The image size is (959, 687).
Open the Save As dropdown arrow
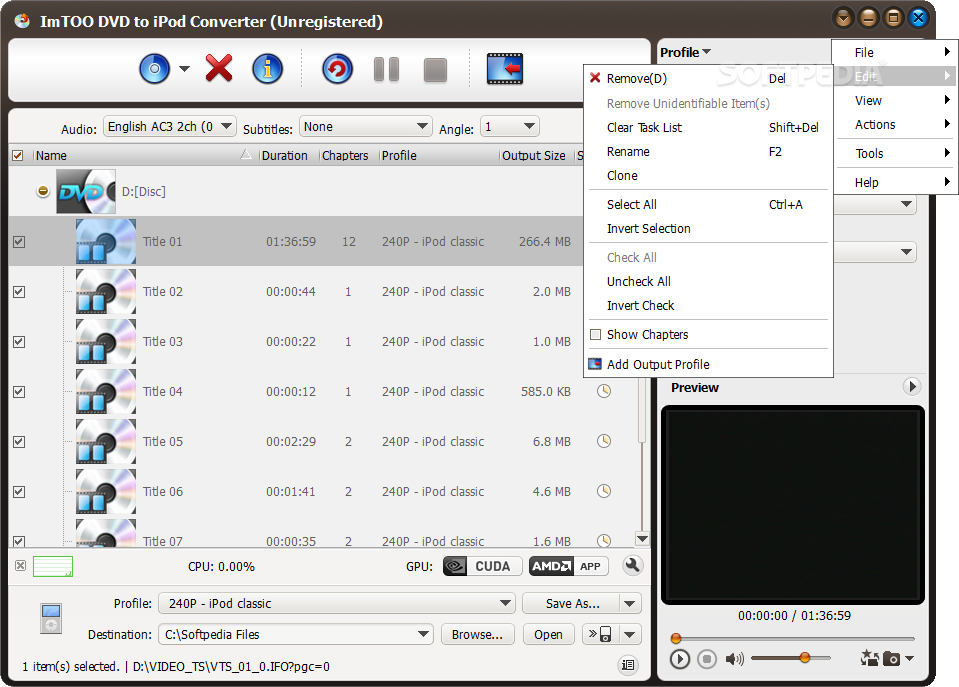(630, 604)
